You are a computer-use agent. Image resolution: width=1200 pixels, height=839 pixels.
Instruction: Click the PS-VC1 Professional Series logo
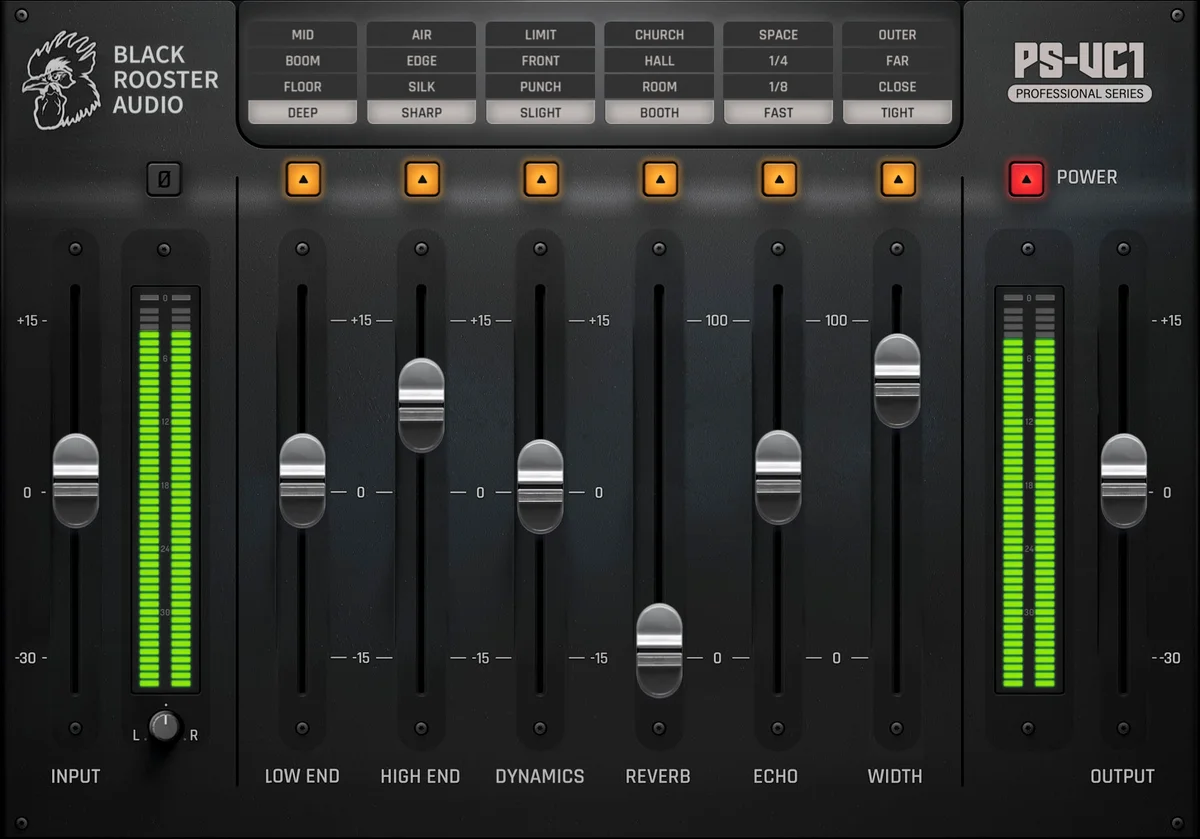(x=1080, y=72)
